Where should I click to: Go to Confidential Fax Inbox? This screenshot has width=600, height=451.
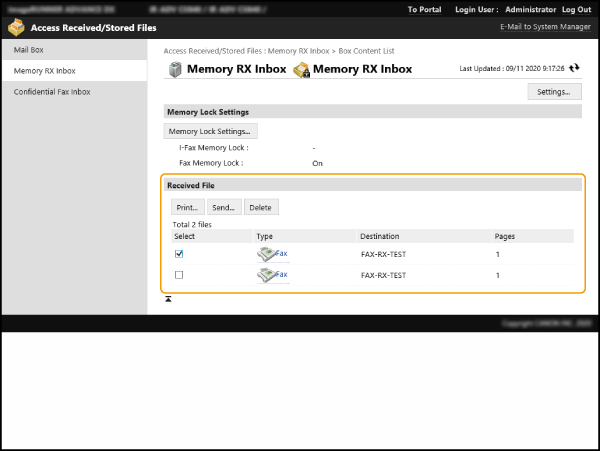[x=52, y=92]
